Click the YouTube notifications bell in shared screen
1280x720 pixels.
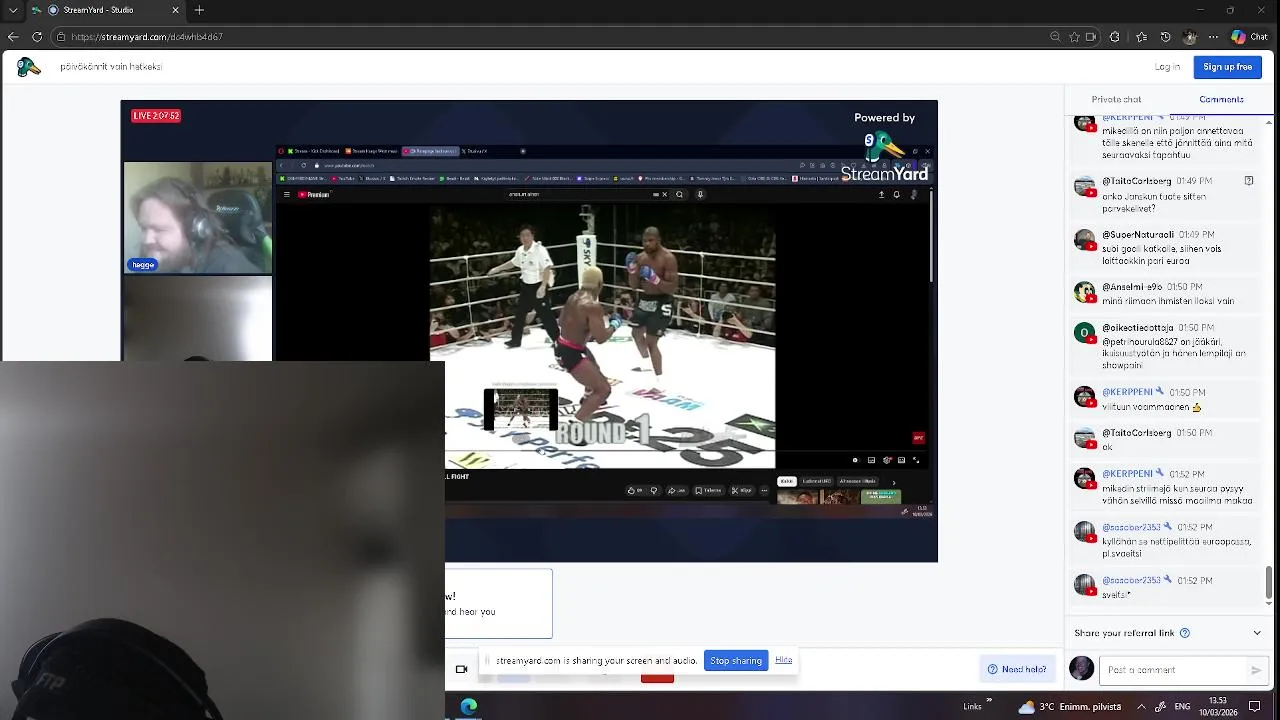[896, 195]
